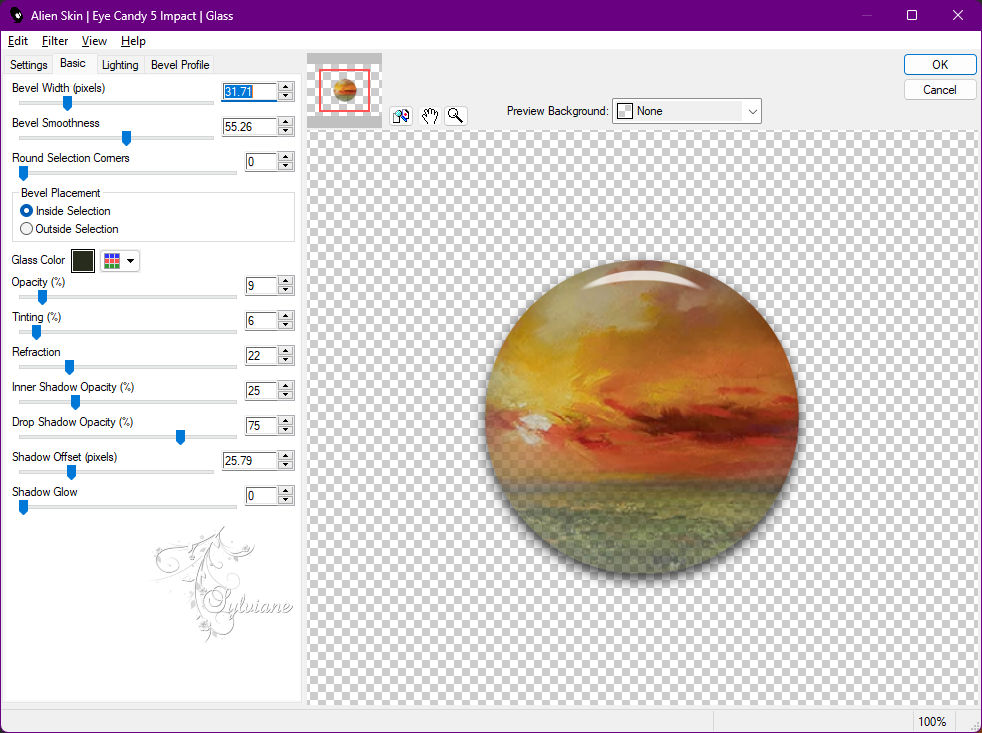Click the Round Selection Corners slider handle

click(x=23, y=173)
